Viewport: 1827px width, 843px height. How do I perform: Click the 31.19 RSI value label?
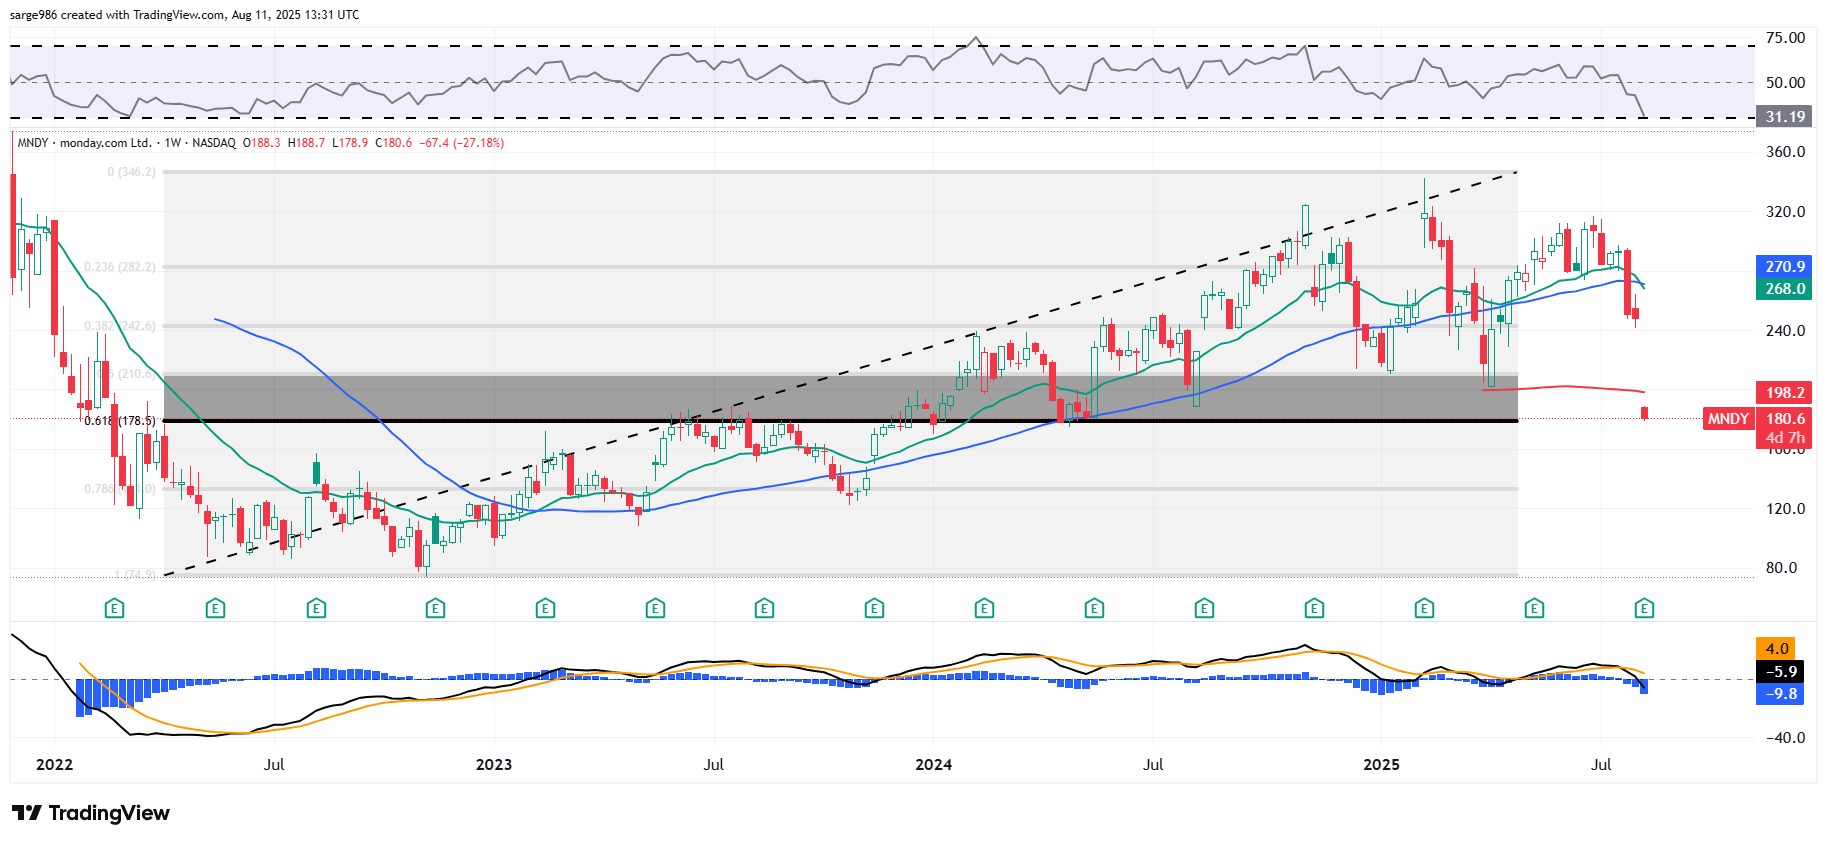pyautogui.click(x=1784, y=117)
